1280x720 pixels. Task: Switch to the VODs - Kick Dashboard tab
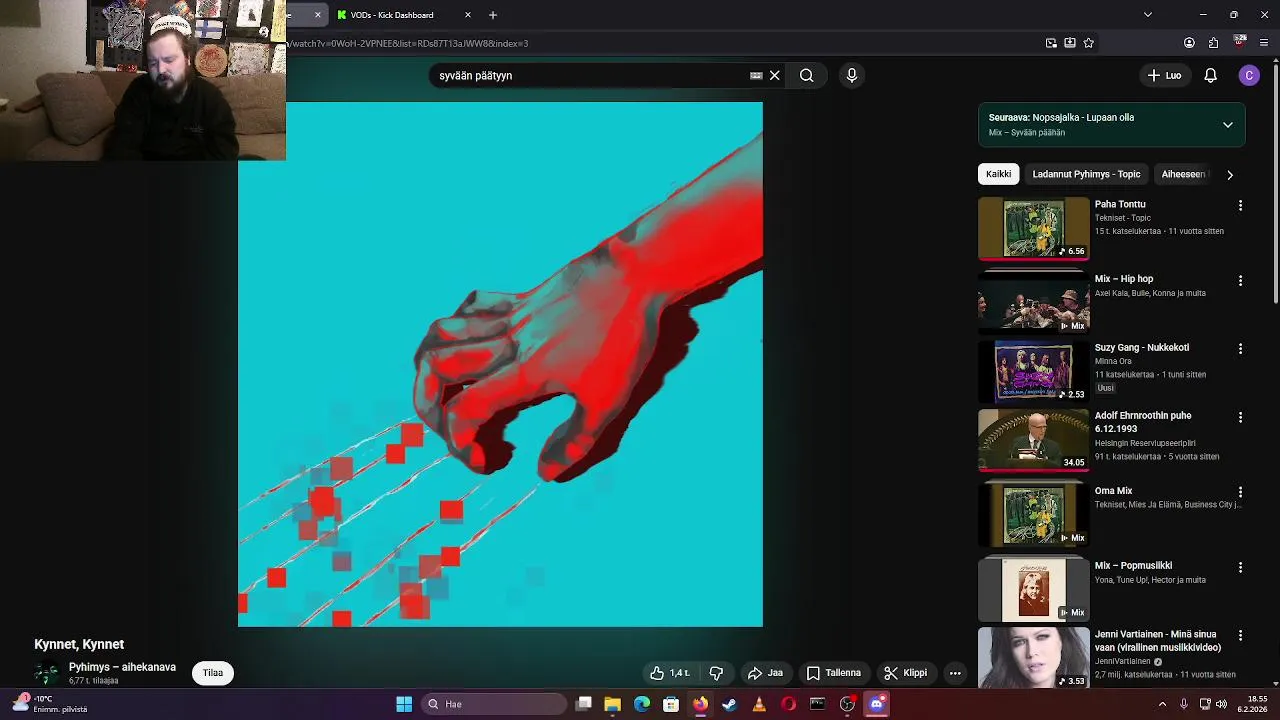pos(395,15)
